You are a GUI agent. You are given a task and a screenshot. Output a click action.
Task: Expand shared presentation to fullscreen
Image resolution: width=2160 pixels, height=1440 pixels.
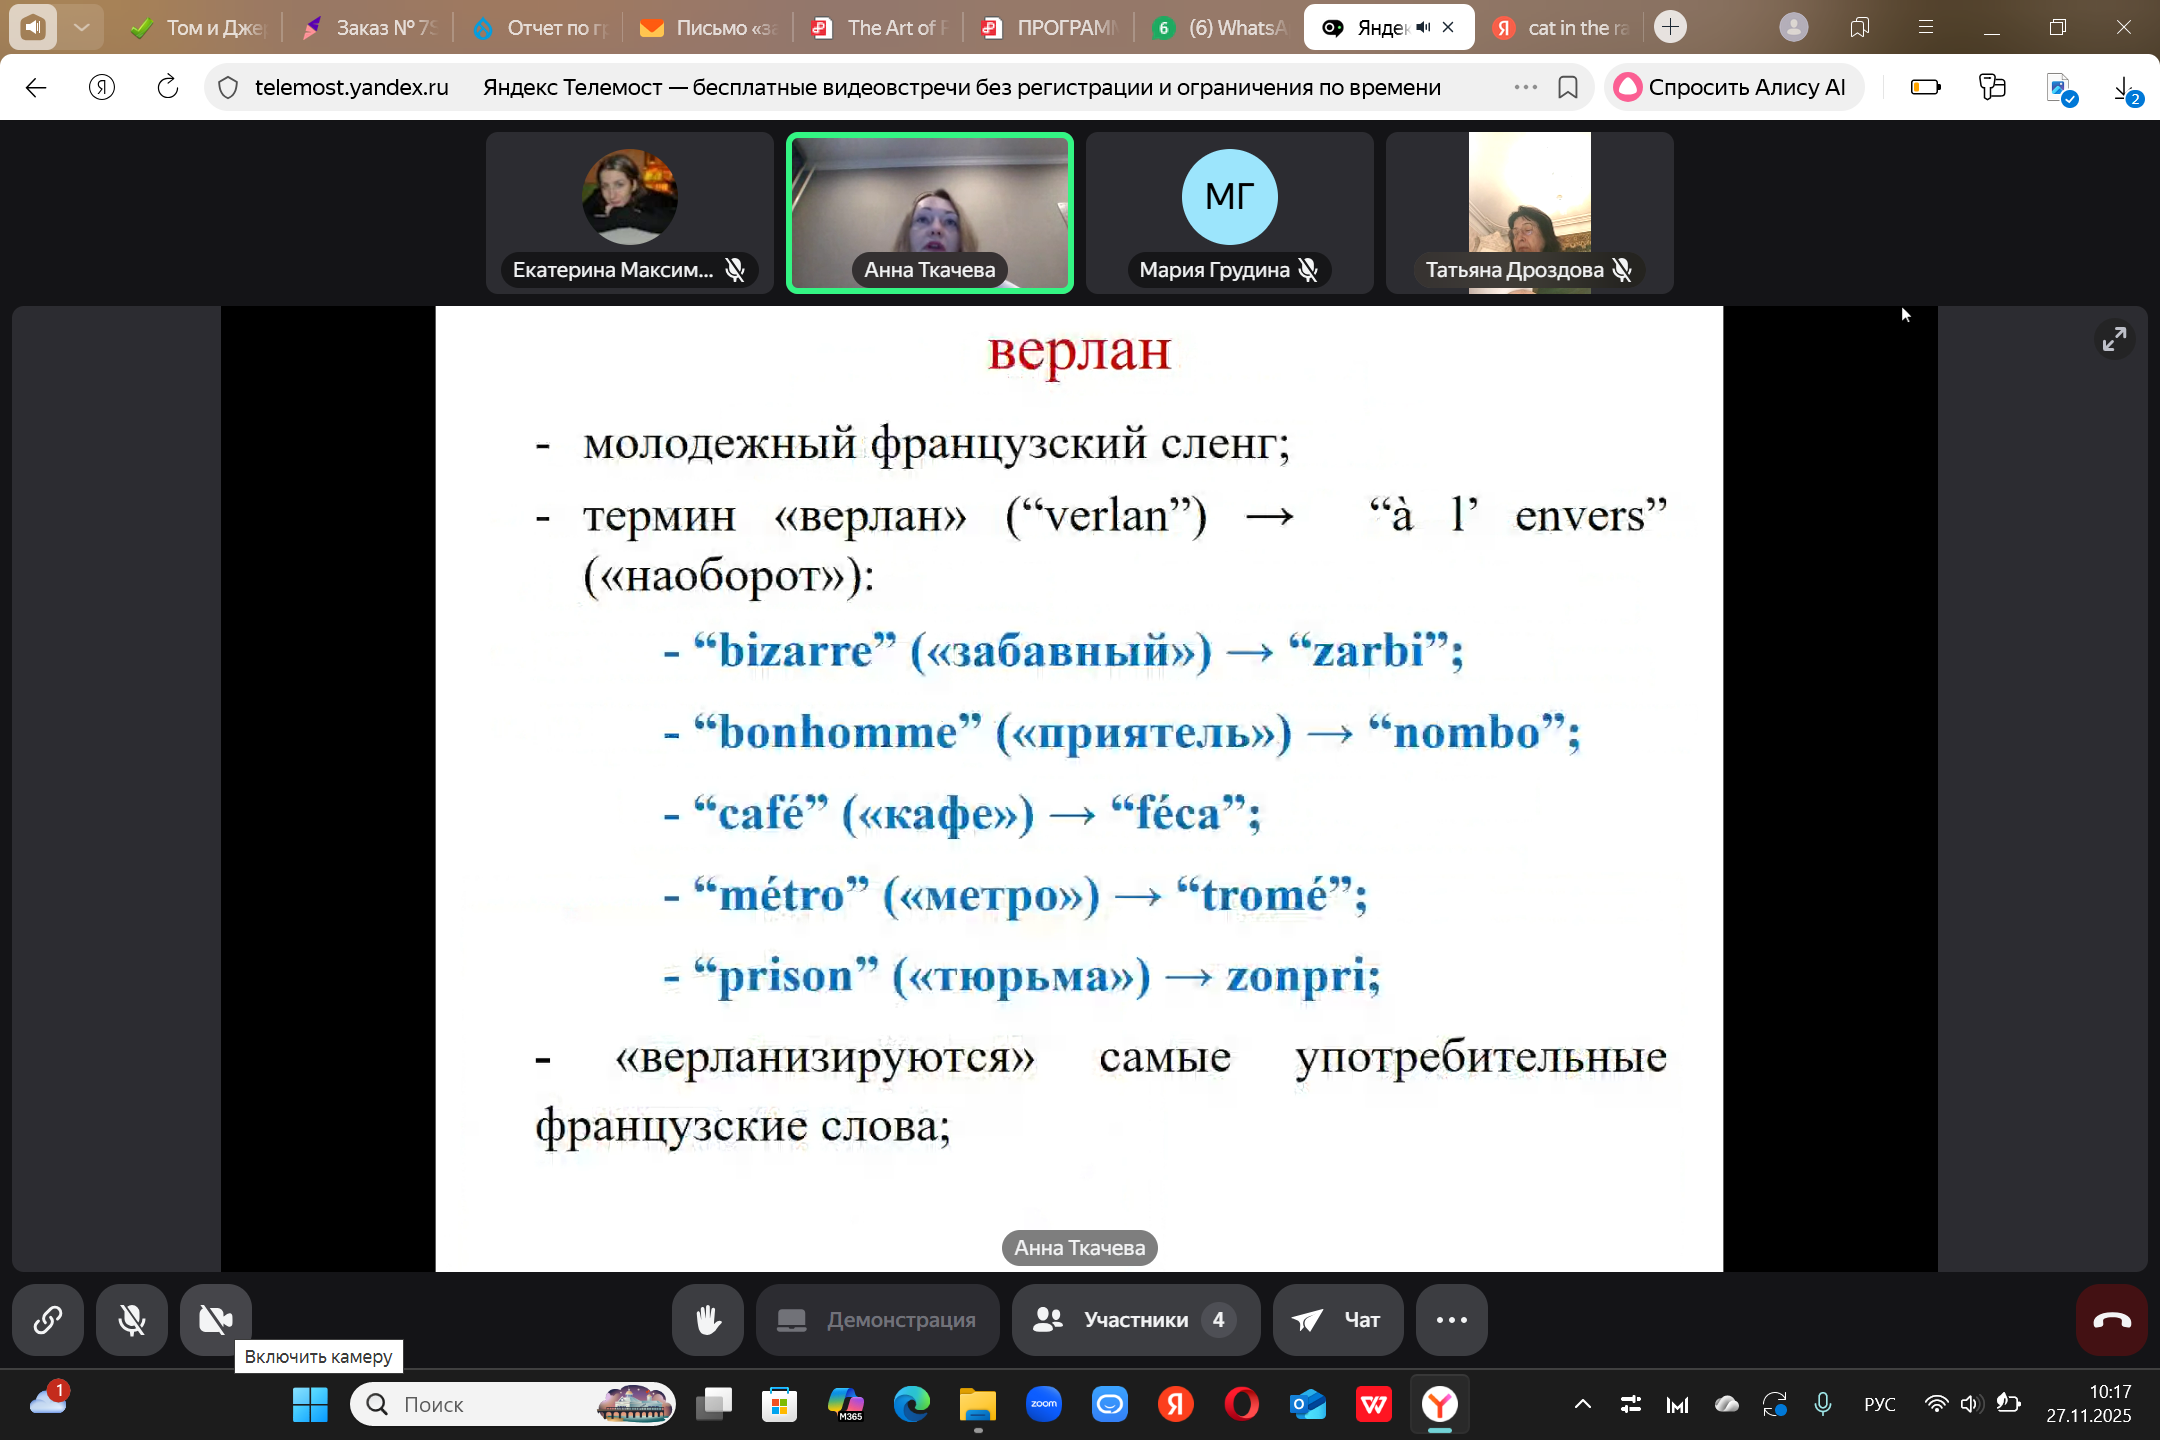coord(2114,339)
